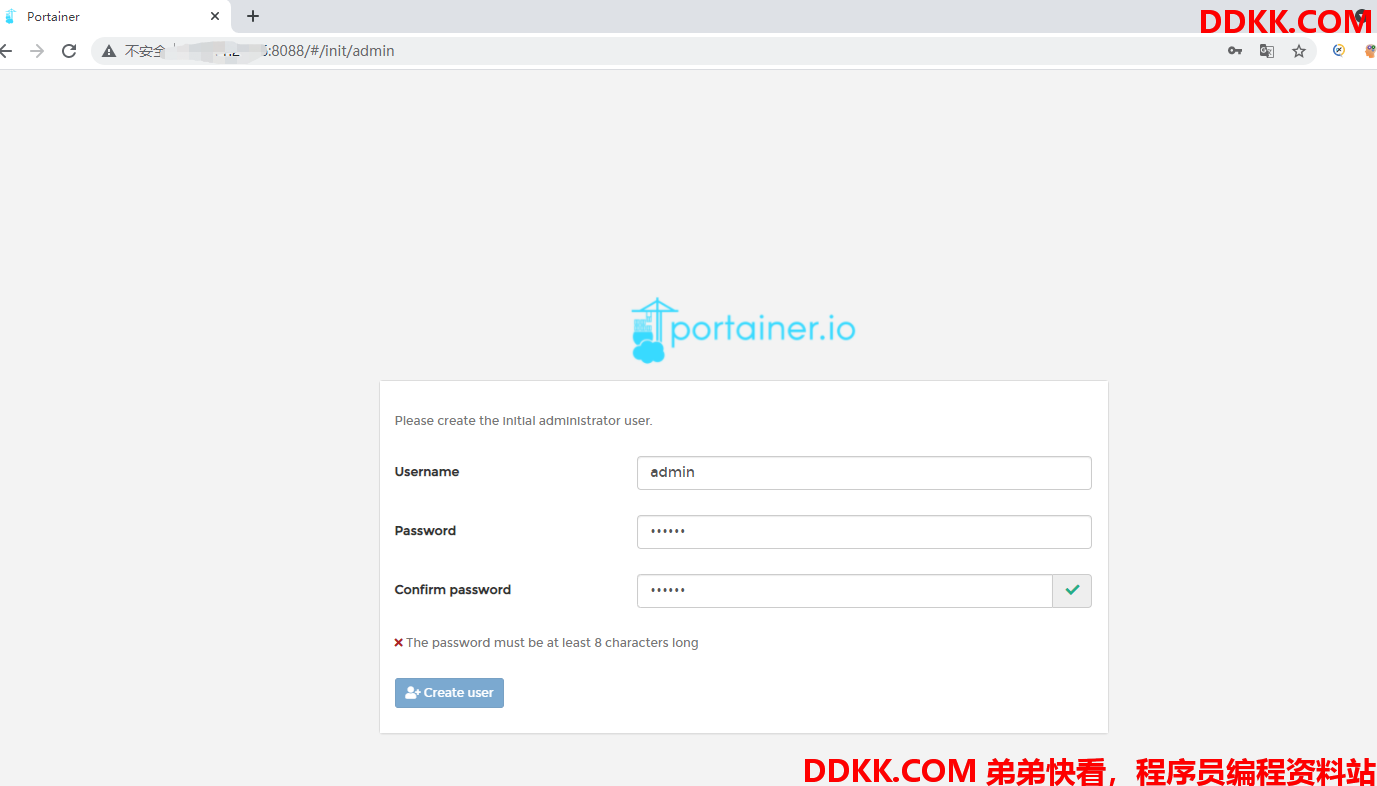Close the Portainer tab

click(x=215, y=16)
